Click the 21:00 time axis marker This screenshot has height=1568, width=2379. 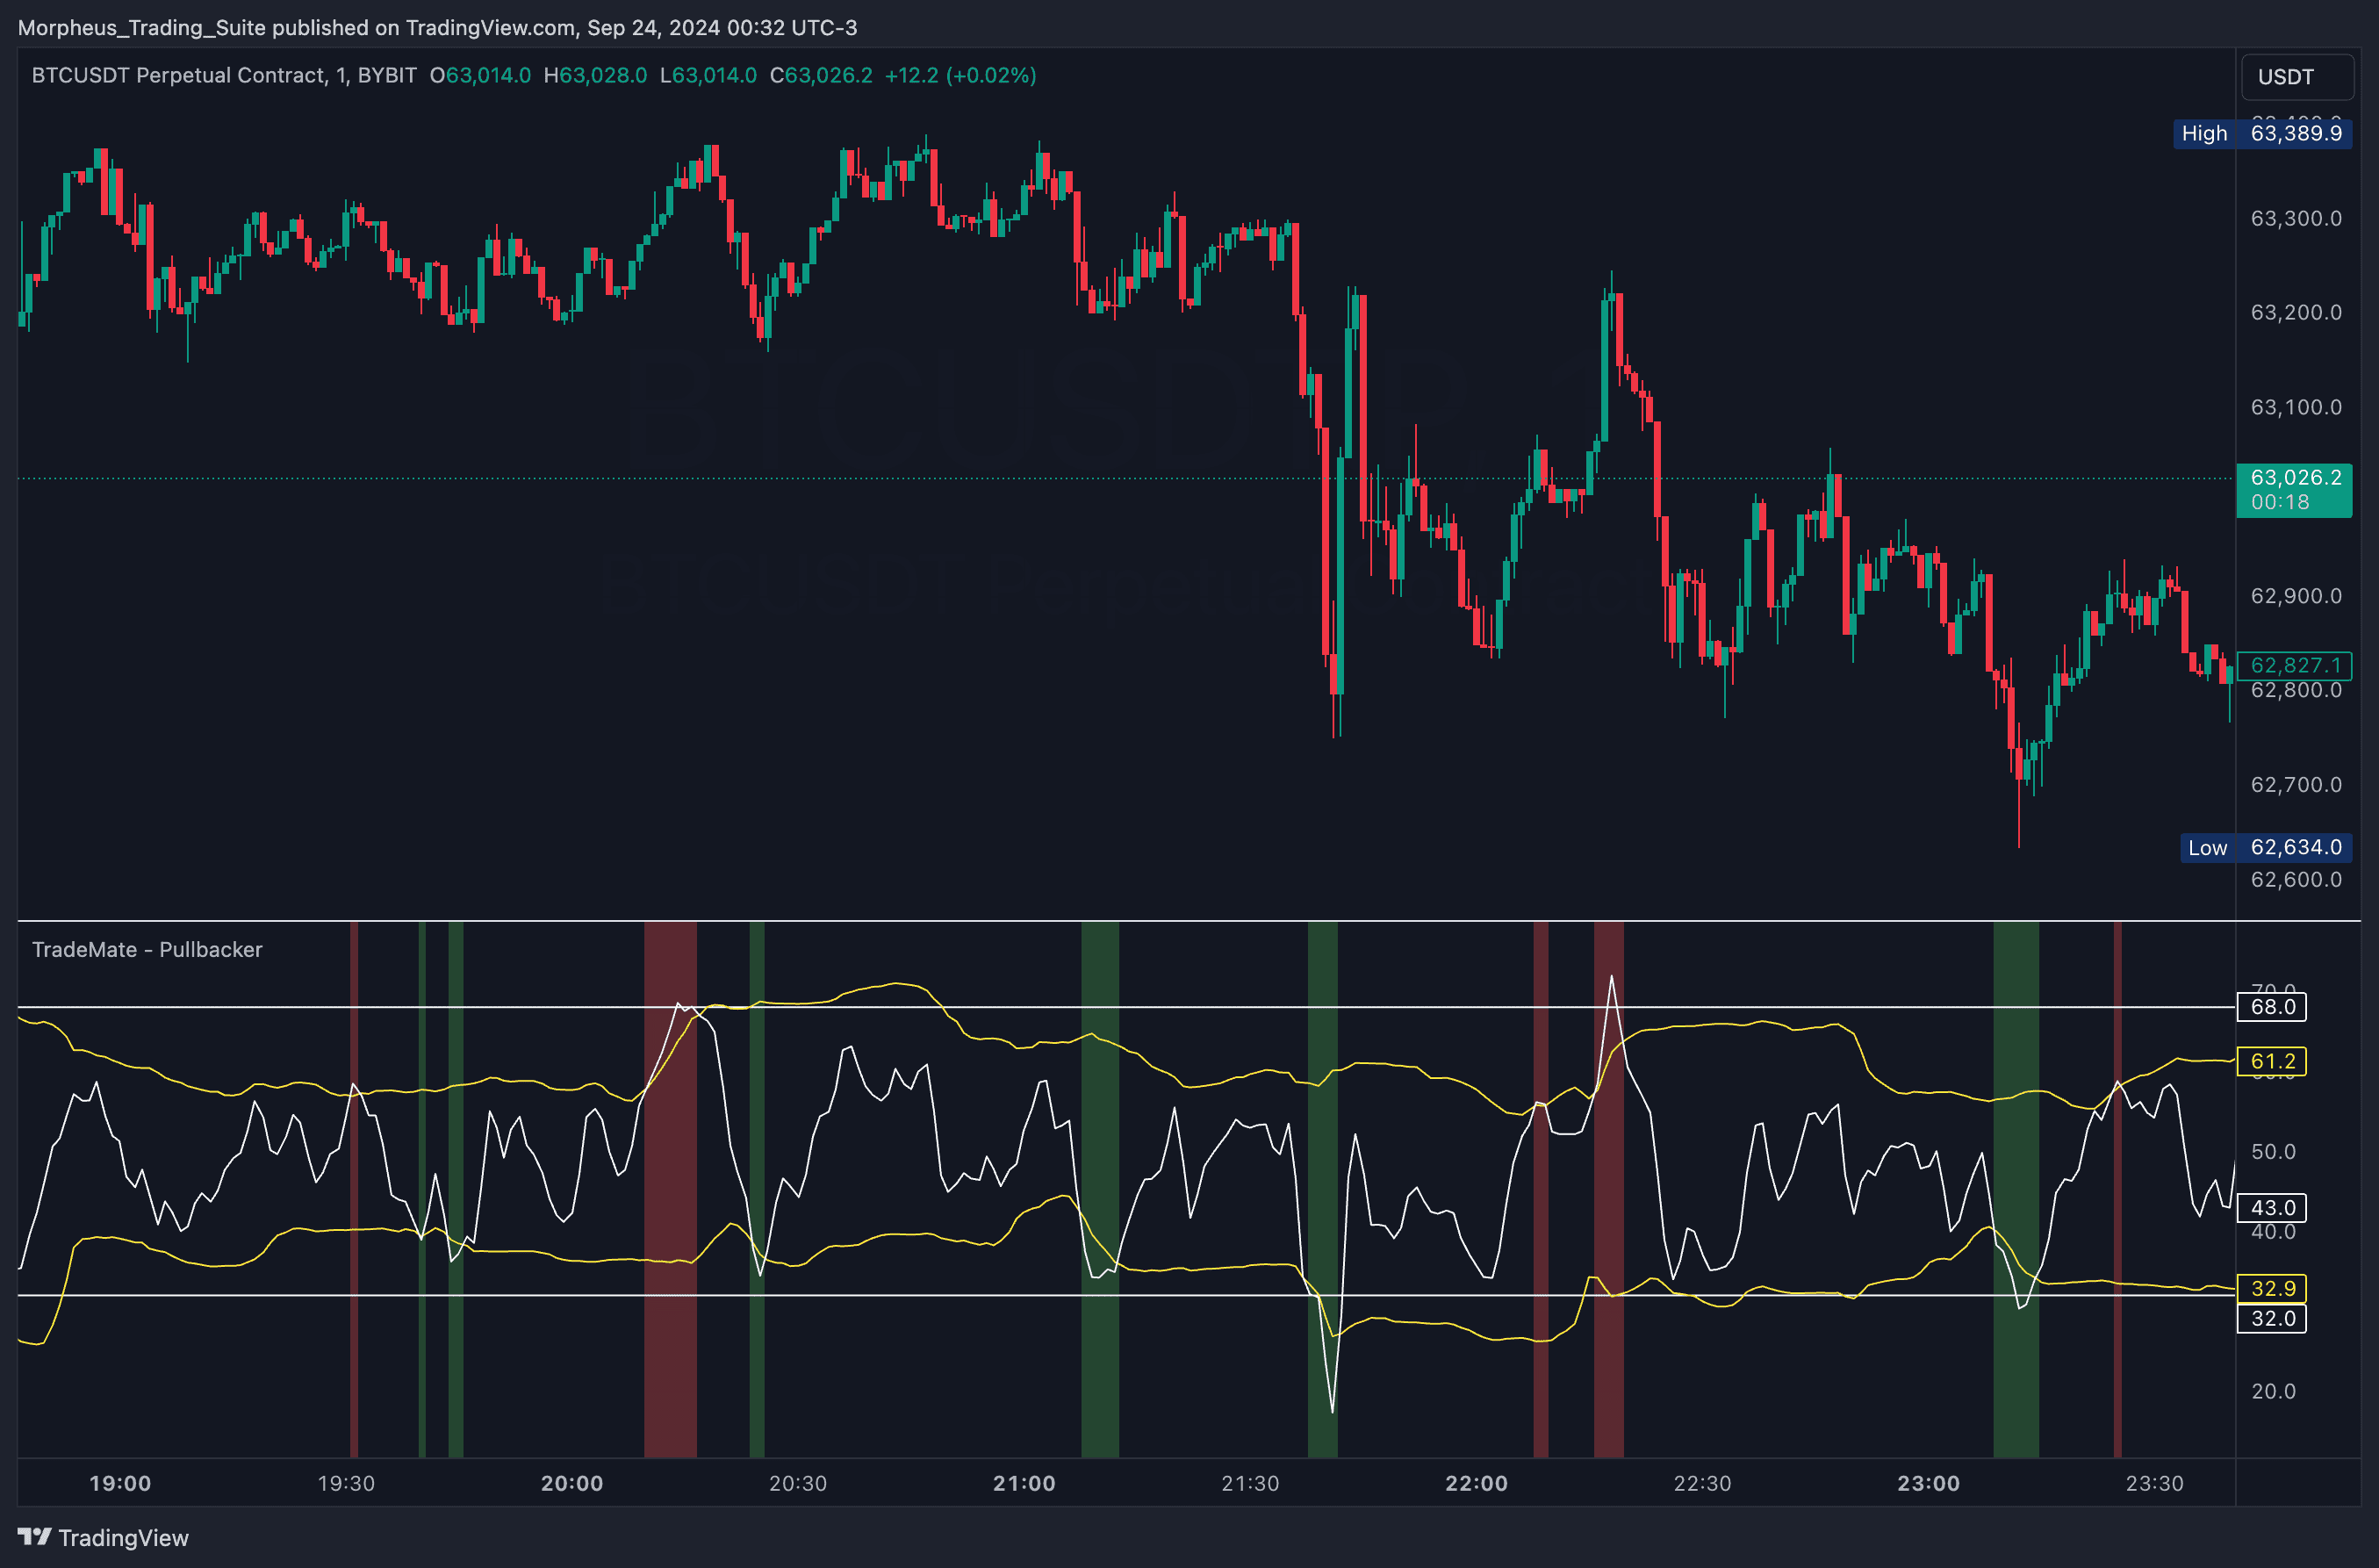pos(1024,1483)
